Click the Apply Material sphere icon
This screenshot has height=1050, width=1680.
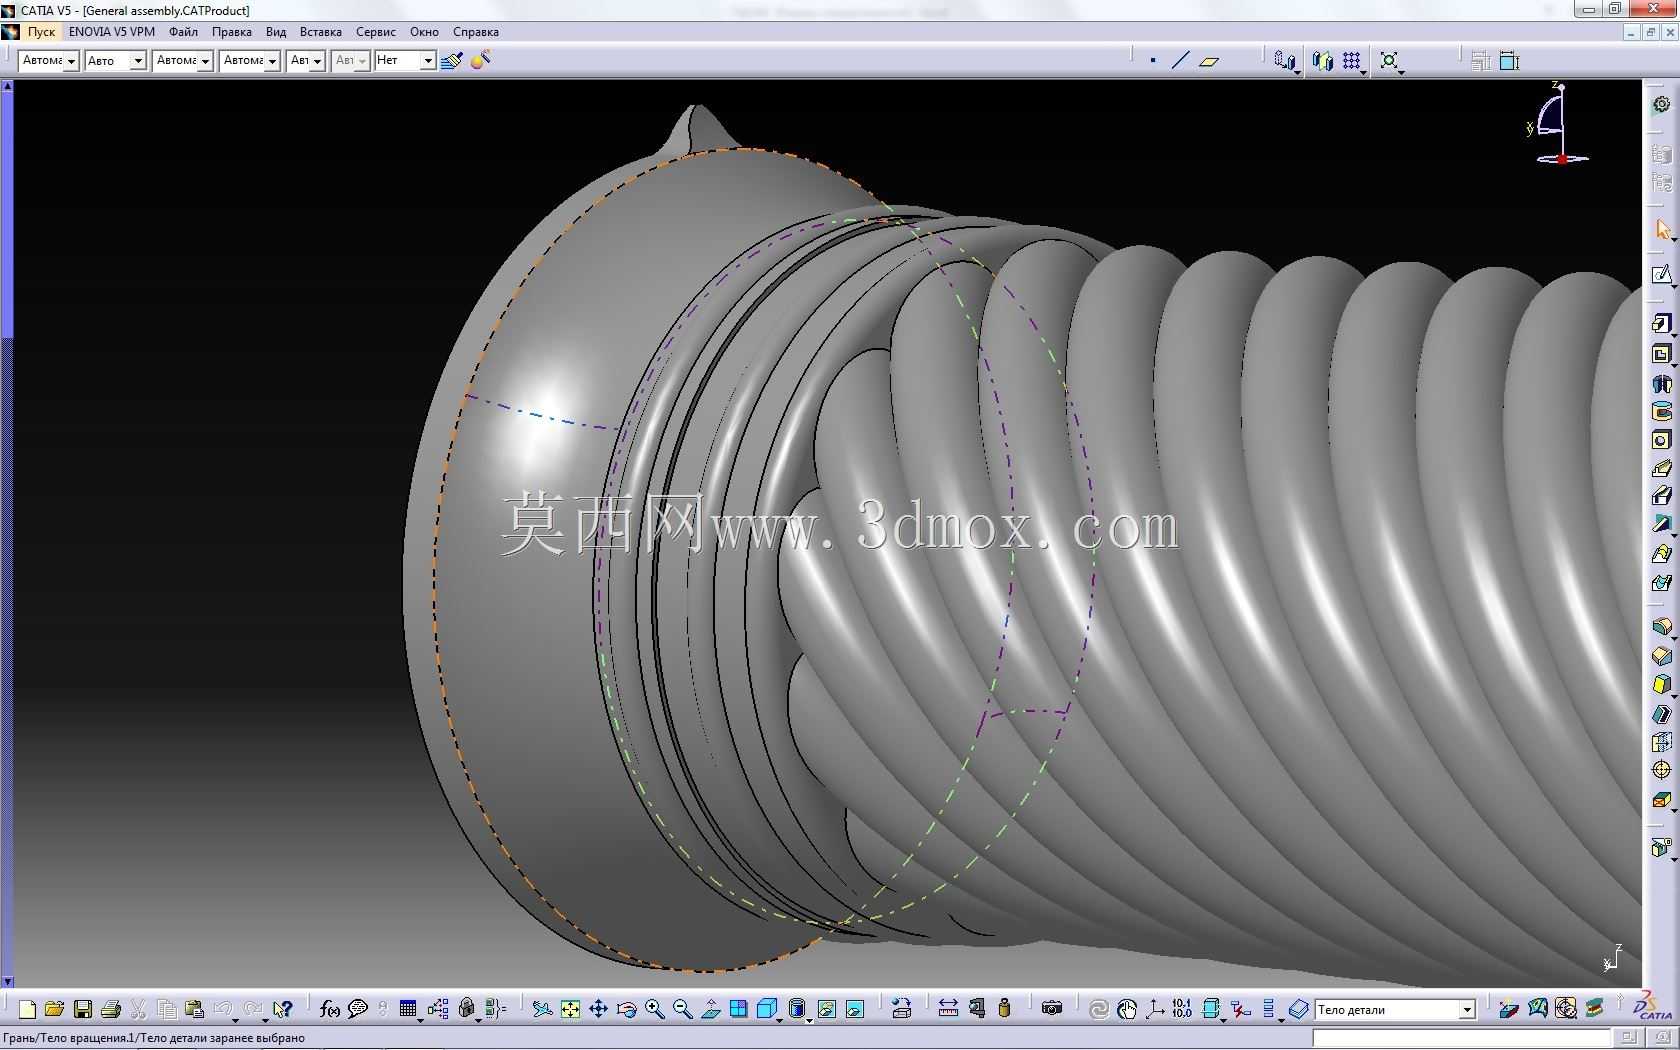pos(481,61)
